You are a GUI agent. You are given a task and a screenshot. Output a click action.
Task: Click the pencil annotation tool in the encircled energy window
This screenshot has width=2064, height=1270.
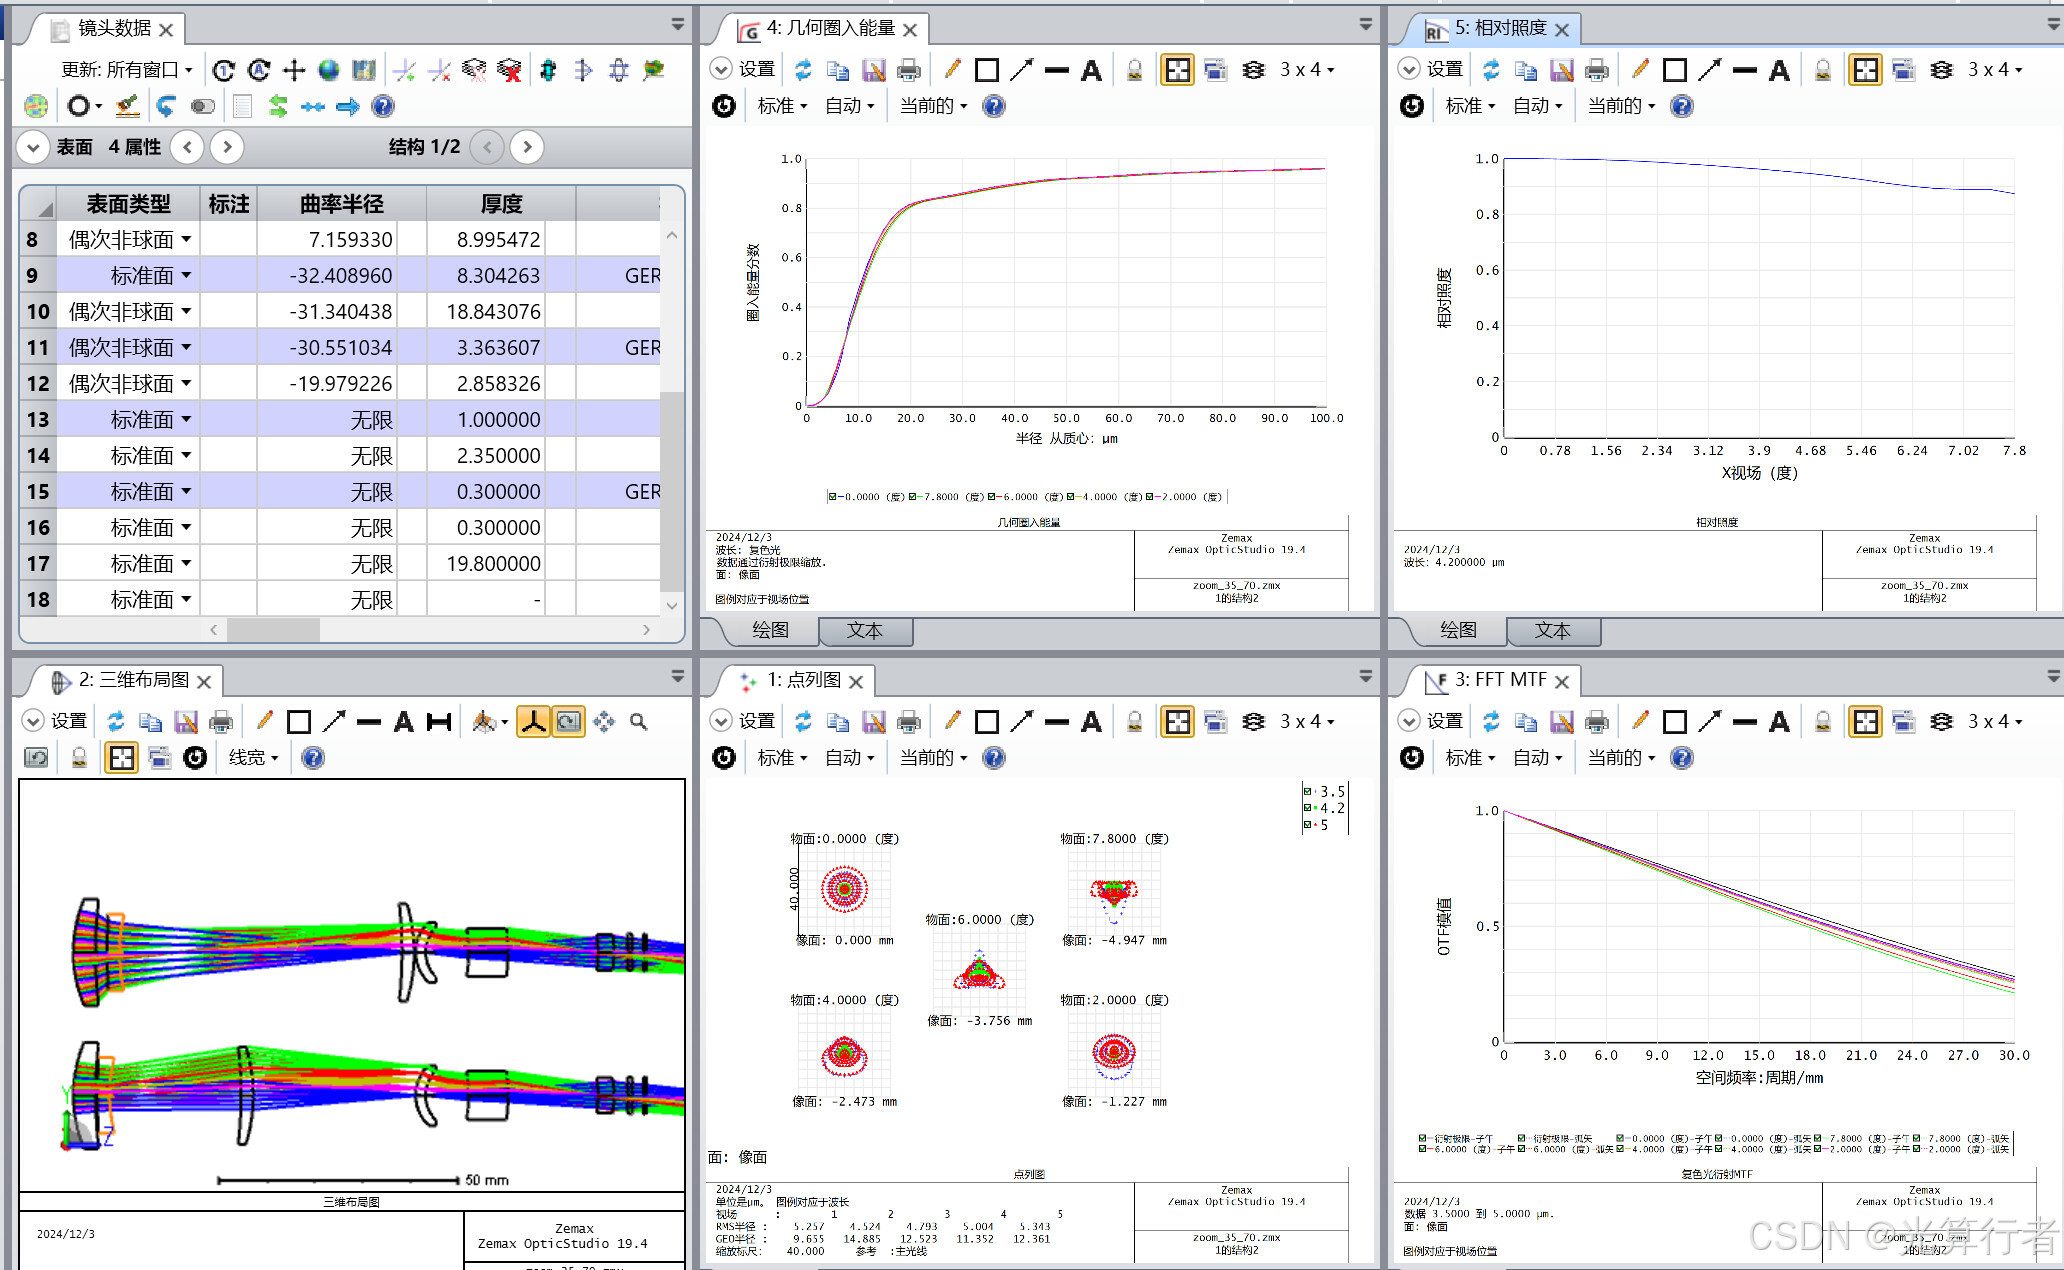[951, 70]
